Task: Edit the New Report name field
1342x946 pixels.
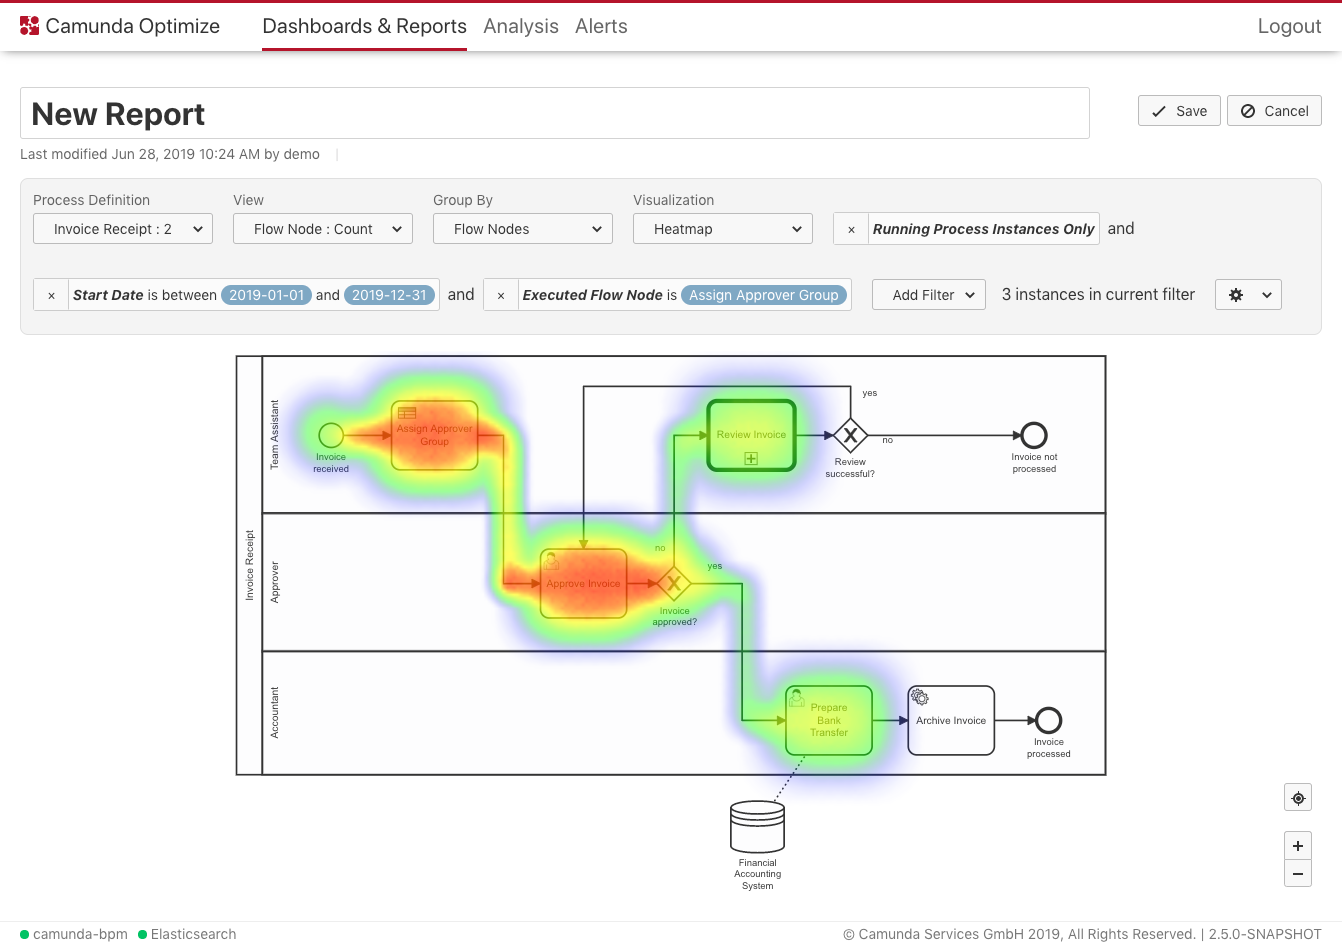Action: point(555,113)
